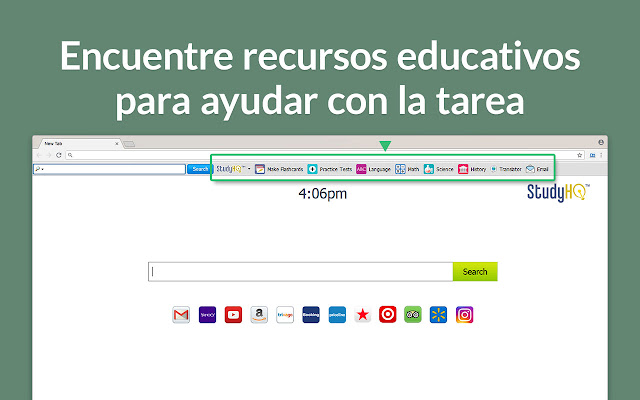The width and height of the screenshot is (640, 400).
Task: Select the New Tab tab
Action: pos(78,144)
